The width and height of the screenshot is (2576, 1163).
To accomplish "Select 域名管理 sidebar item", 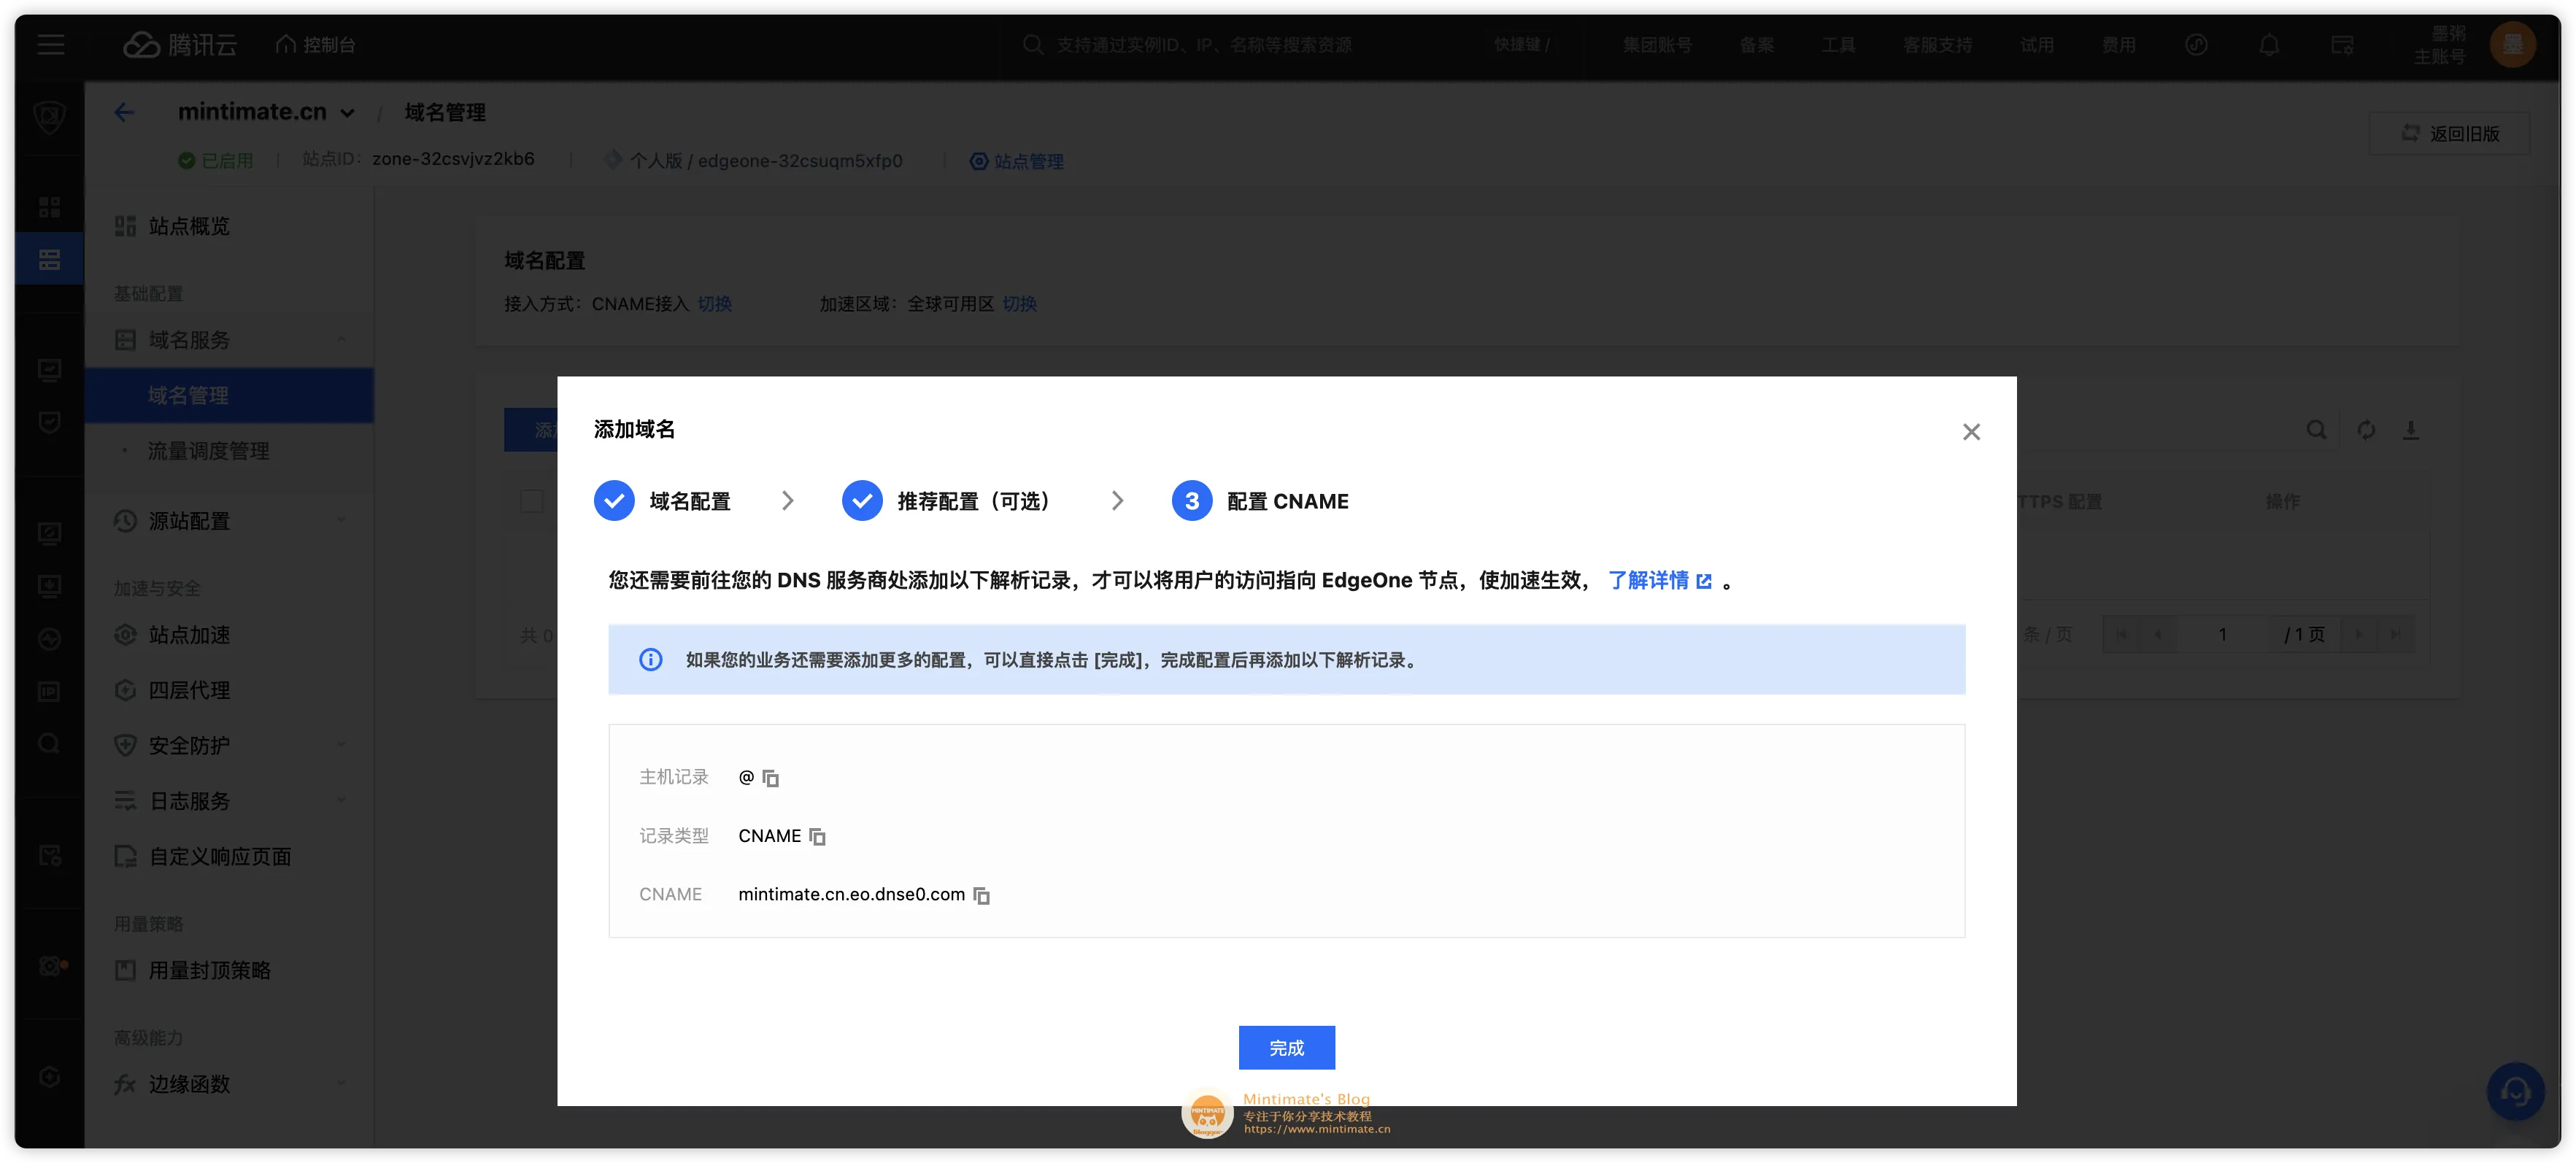I will (x=230, y=395).
